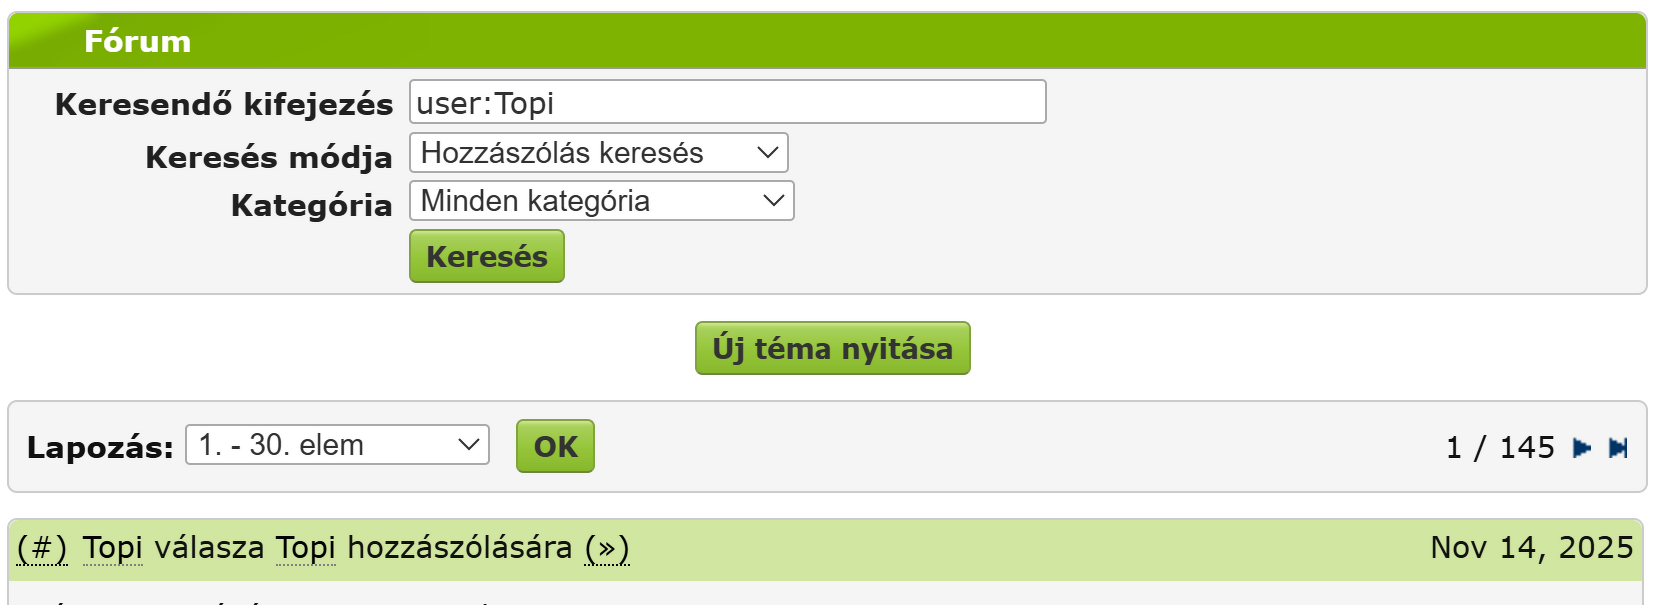Image resolution: width=1655 pixels, height=605 pixels.
Task: Click the Nov 14, 2025 post date
Action: (1531, 547)
